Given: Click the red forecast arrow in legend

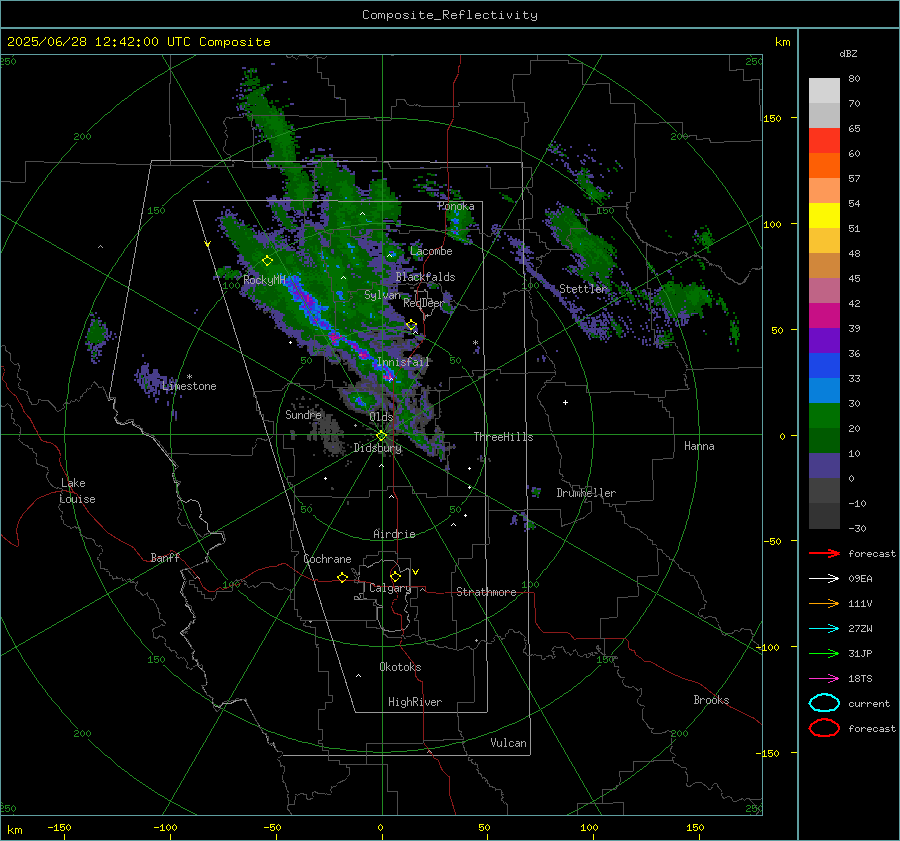Looking at the screenshot, I should coord(824,553).
